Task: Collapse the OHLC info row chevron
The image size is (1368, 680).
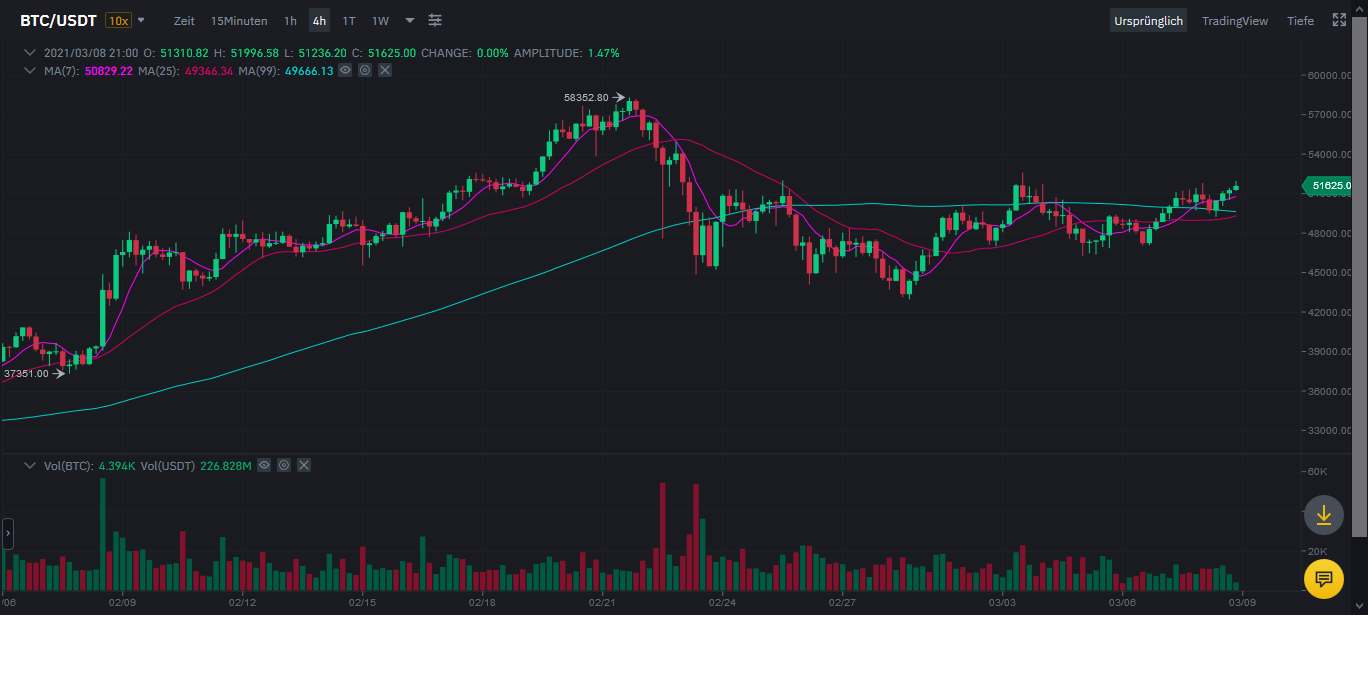Action: pos(30,53)
